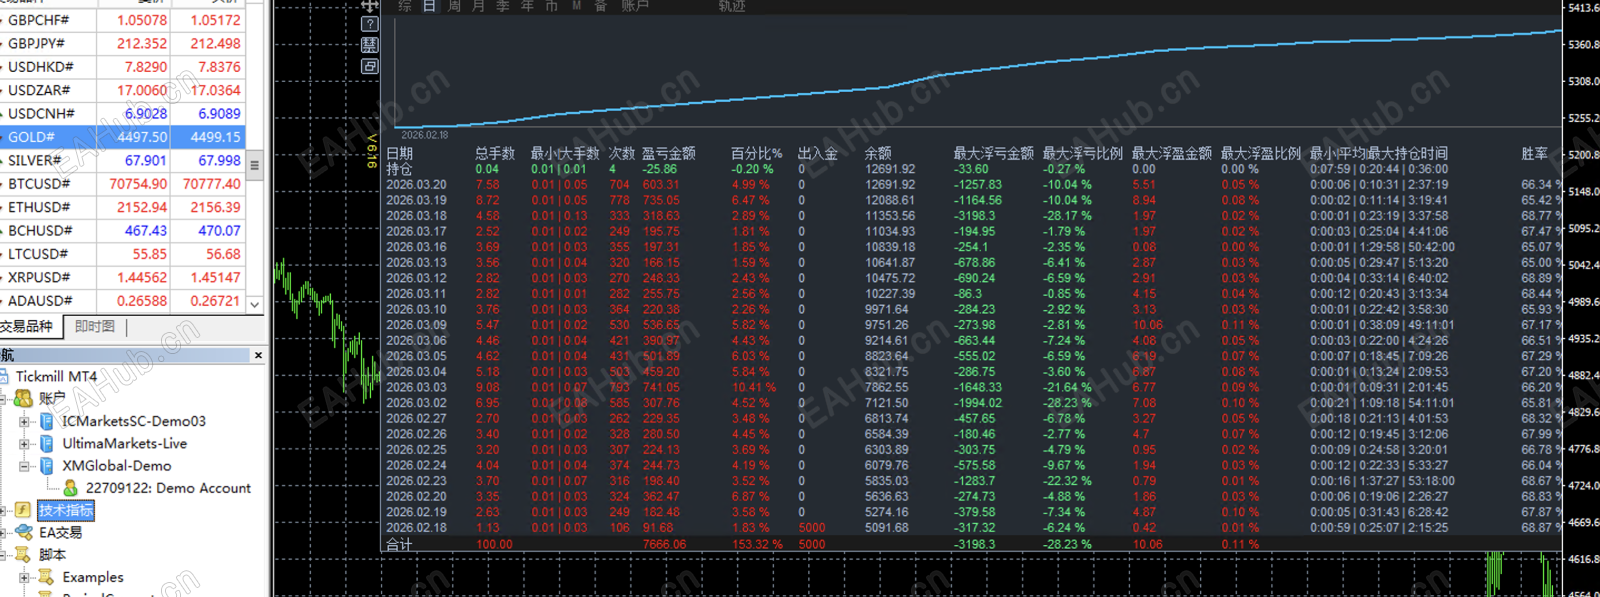Click the 合计 totals row label

[399, 544]
